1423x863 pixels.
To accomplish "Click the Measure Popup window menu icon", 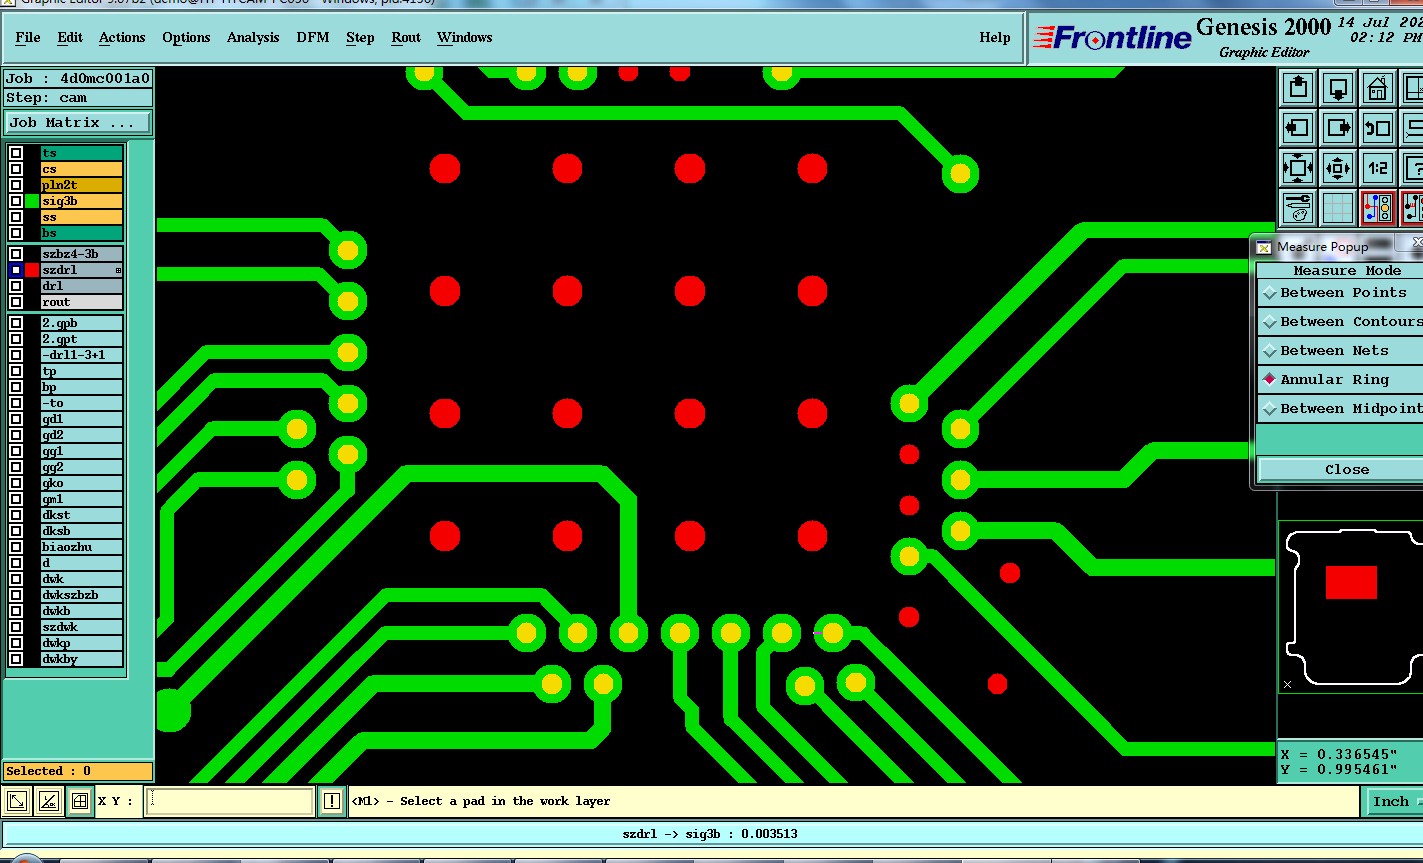I will 1264,247.
